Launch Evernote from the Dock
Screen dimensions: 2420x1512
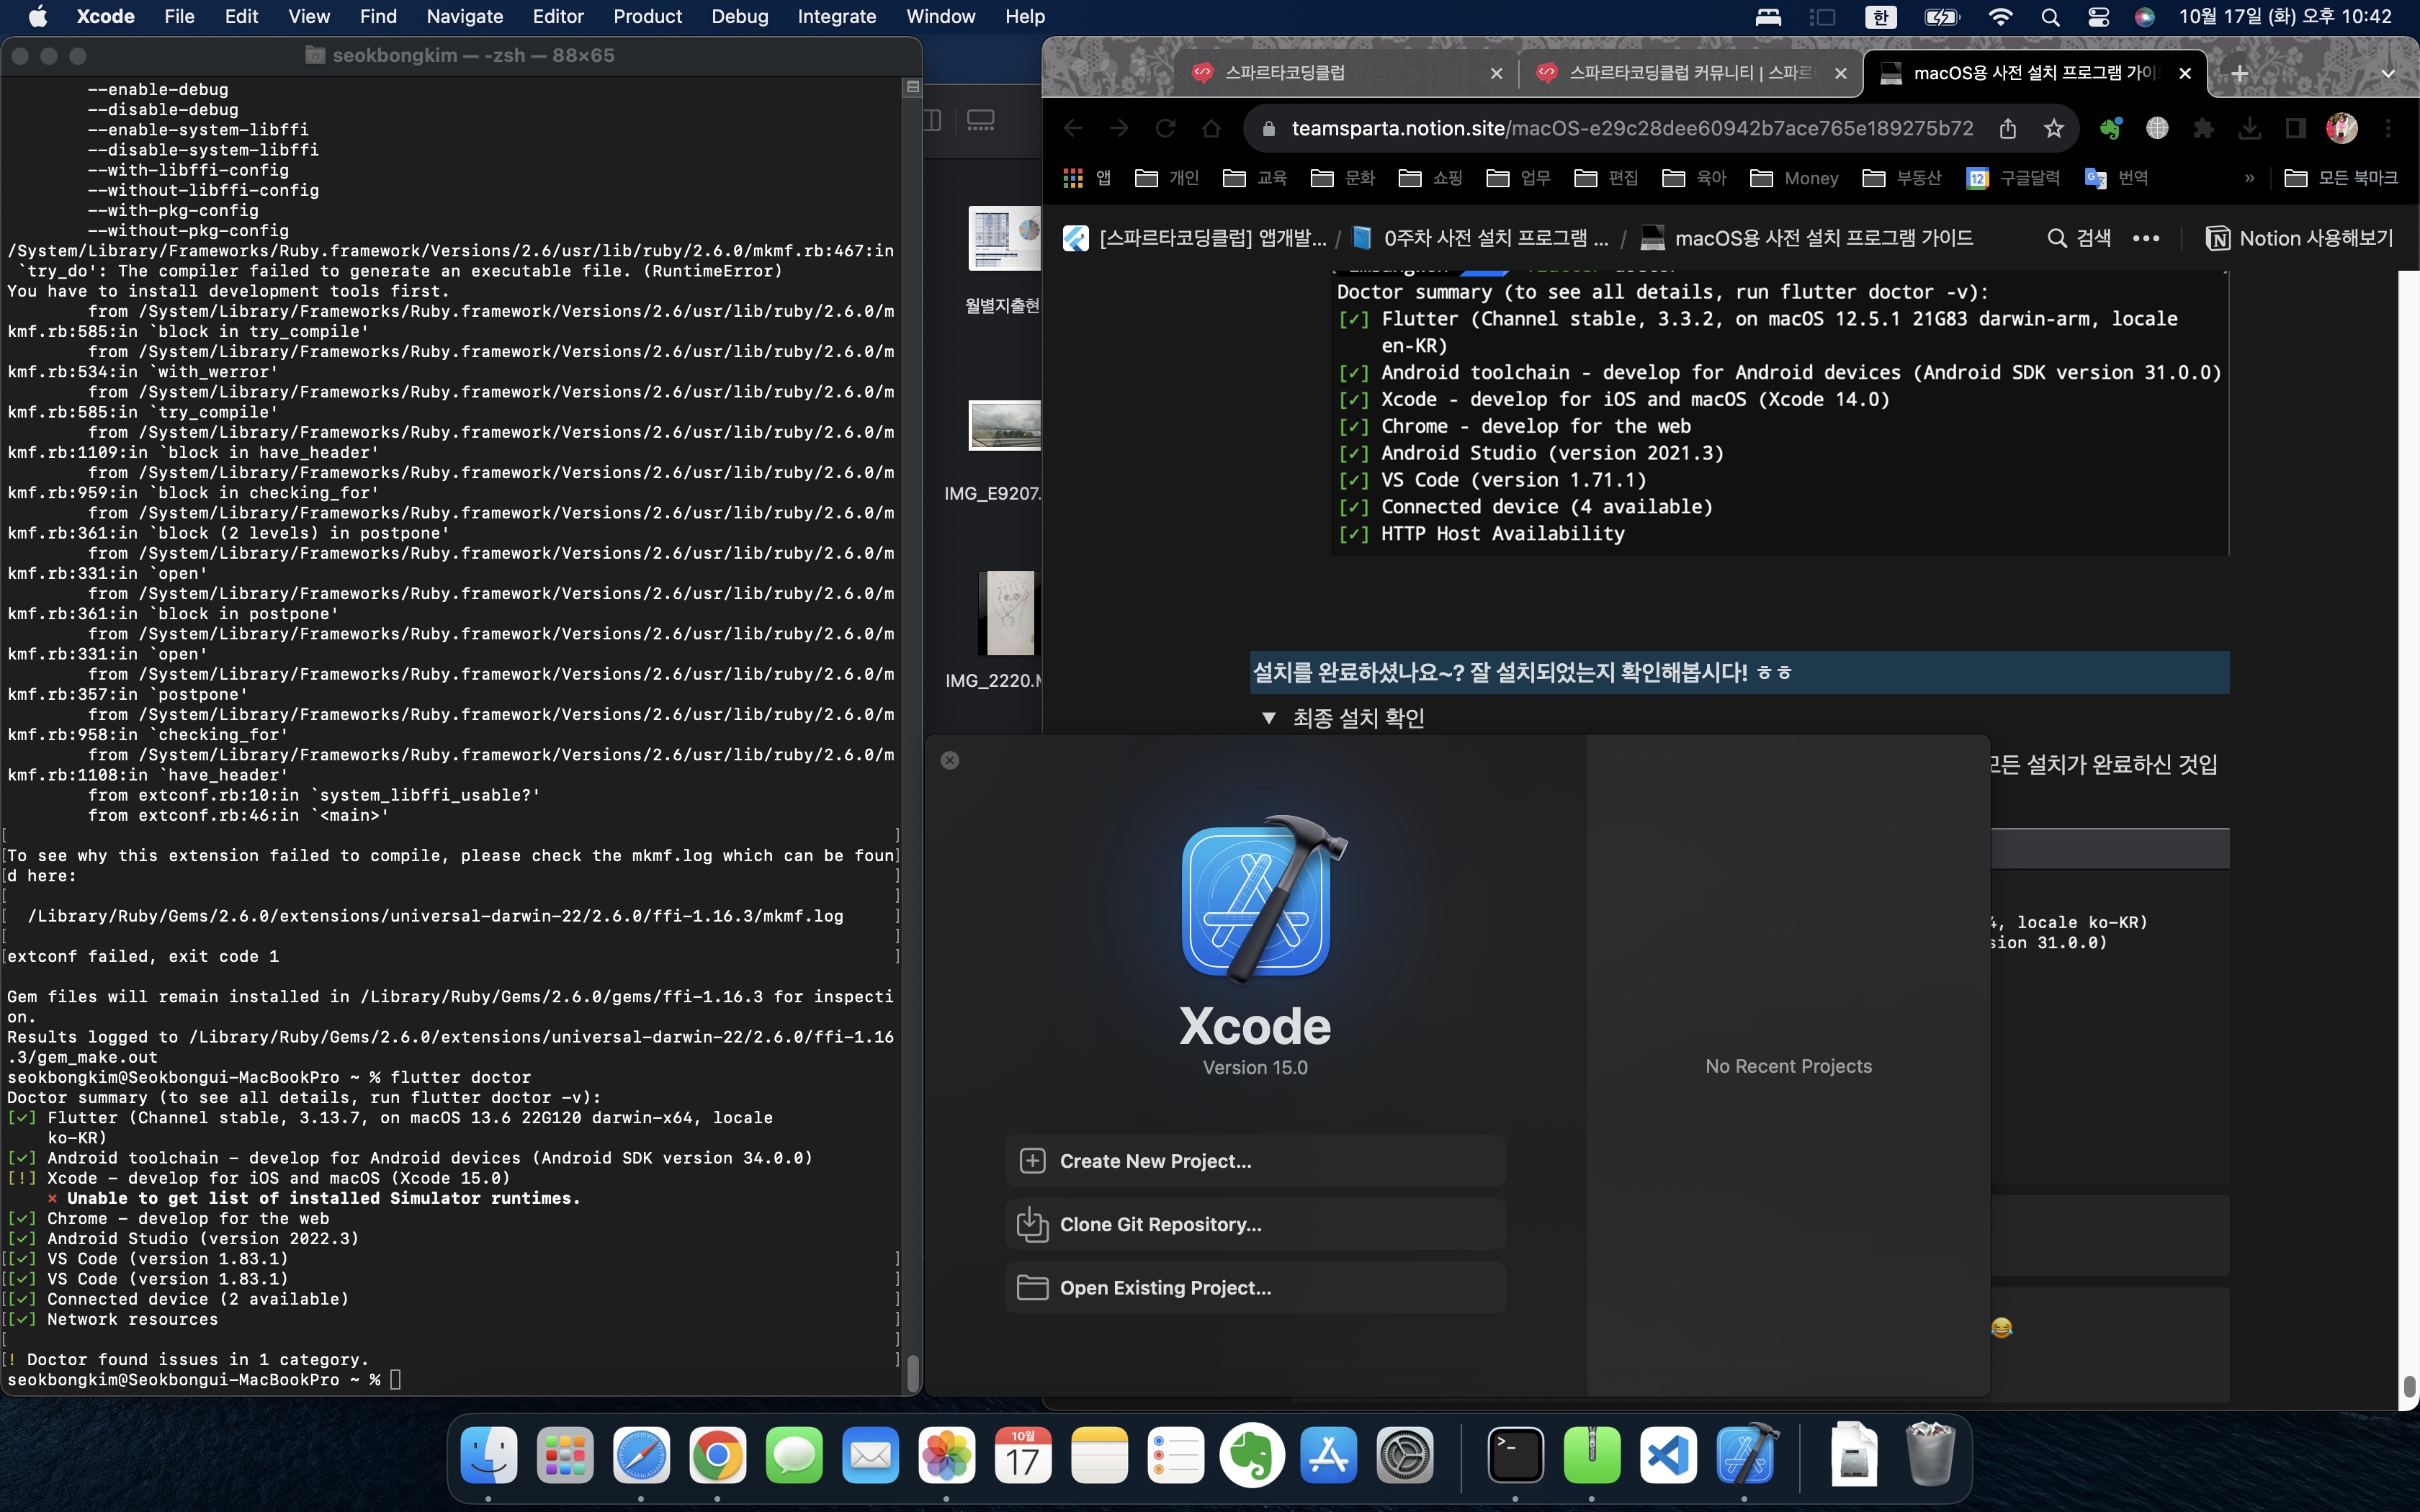(x=1251, y=1455)
